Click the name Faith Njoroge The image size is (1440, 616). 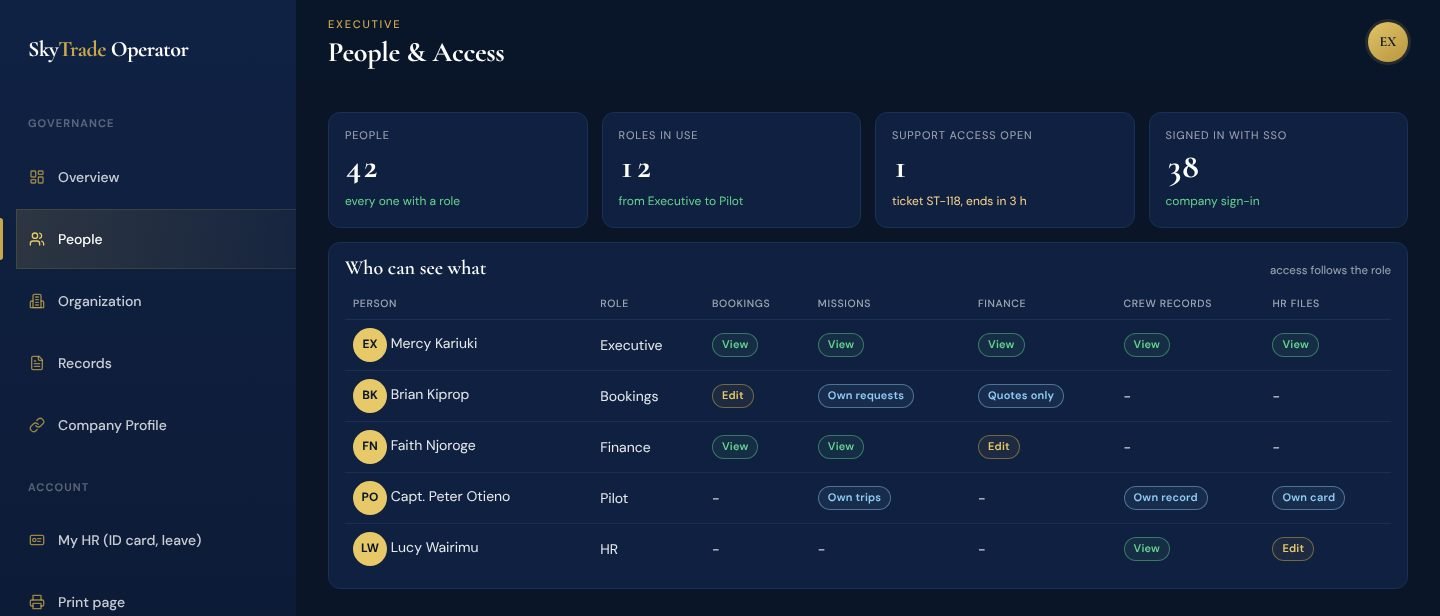[433, 445]
